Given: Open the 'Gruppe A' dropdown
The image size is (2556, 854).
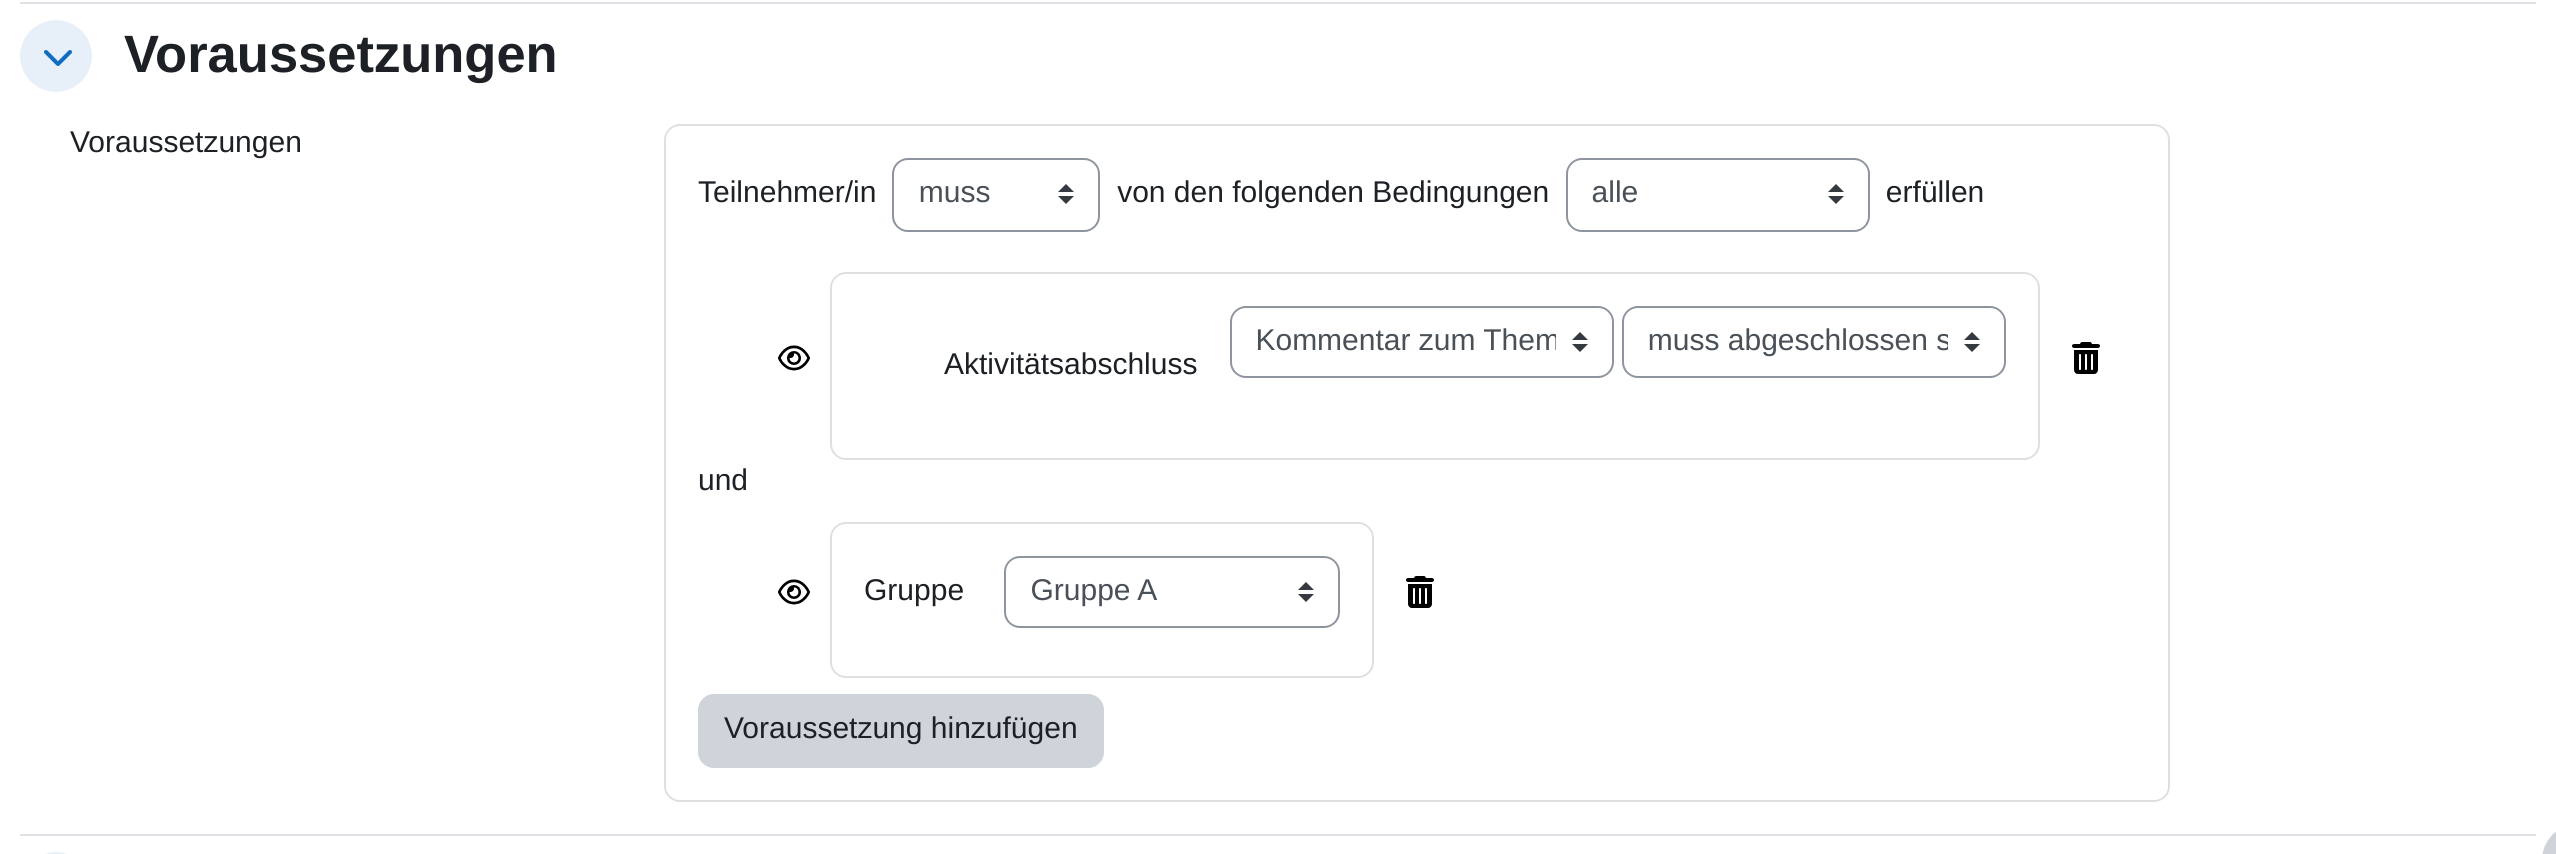Looking at the screenshot, I should pos(1171,592).
